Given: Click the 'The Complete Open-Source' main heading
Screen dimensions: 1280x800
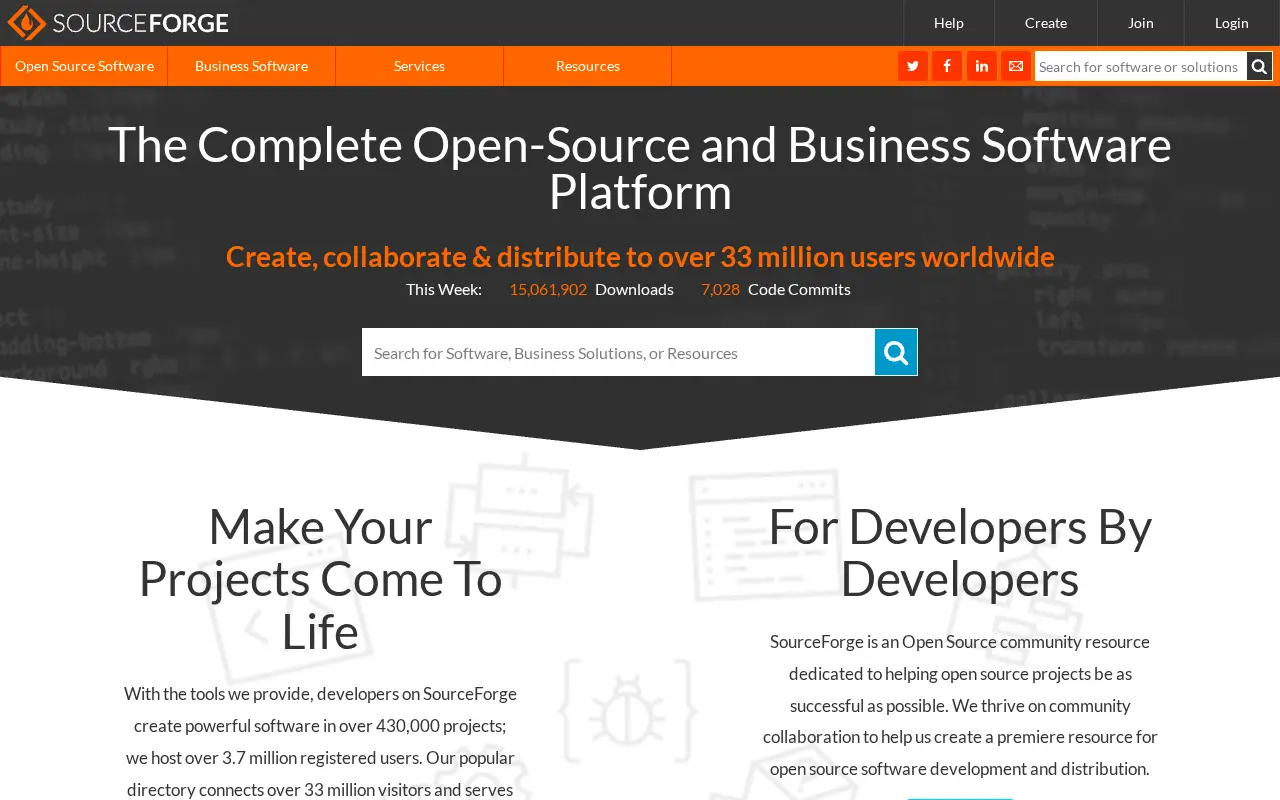Looking at the screenshot, I should pyautogui.click(x=640, y=168).
